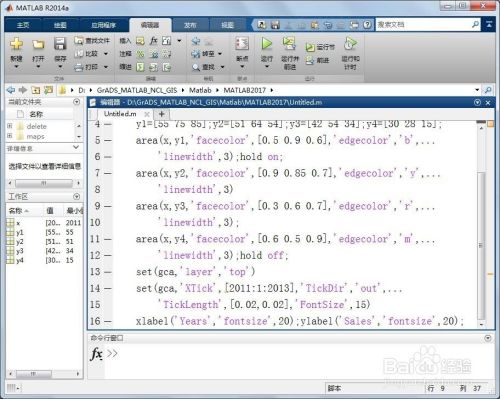This screenshot has height=399, width=500.
Task: Click the quick access save icon
Action: pyautogui.click(x=275, y=25)
